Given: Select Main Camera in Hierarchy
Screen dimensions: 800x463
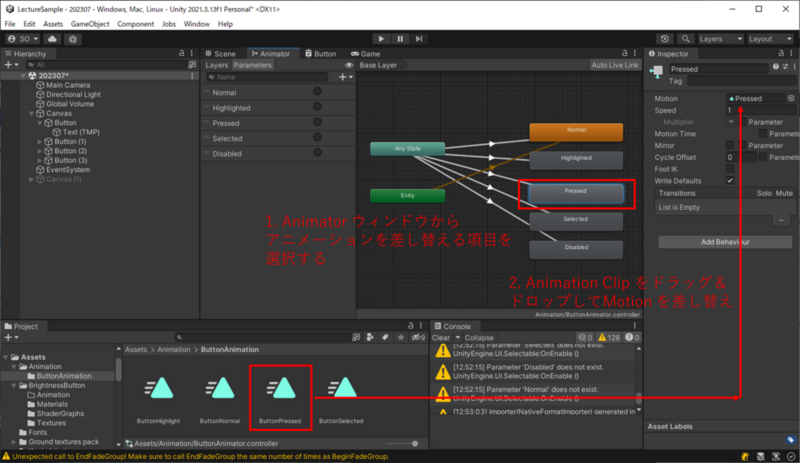Looking at the screenshot, I should tap(68, 85).
